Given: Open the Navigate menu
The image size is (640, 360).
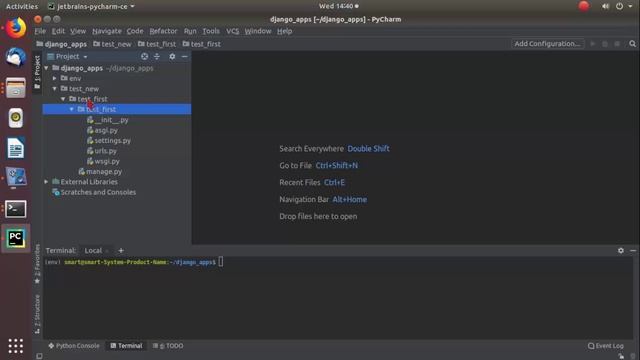Looking at the screenshot, I should (x=107, y=31).
